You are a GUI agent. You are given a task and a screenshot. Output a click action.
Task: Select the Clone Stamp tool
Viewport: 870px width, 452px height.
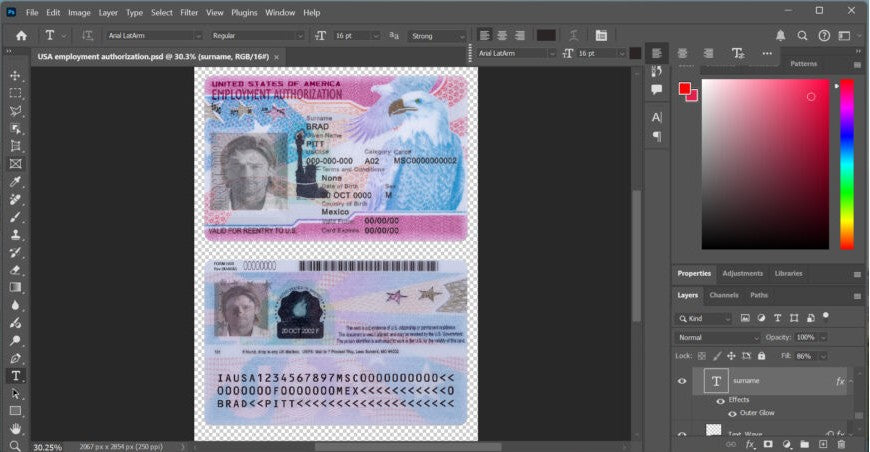[x=16, y=235]
